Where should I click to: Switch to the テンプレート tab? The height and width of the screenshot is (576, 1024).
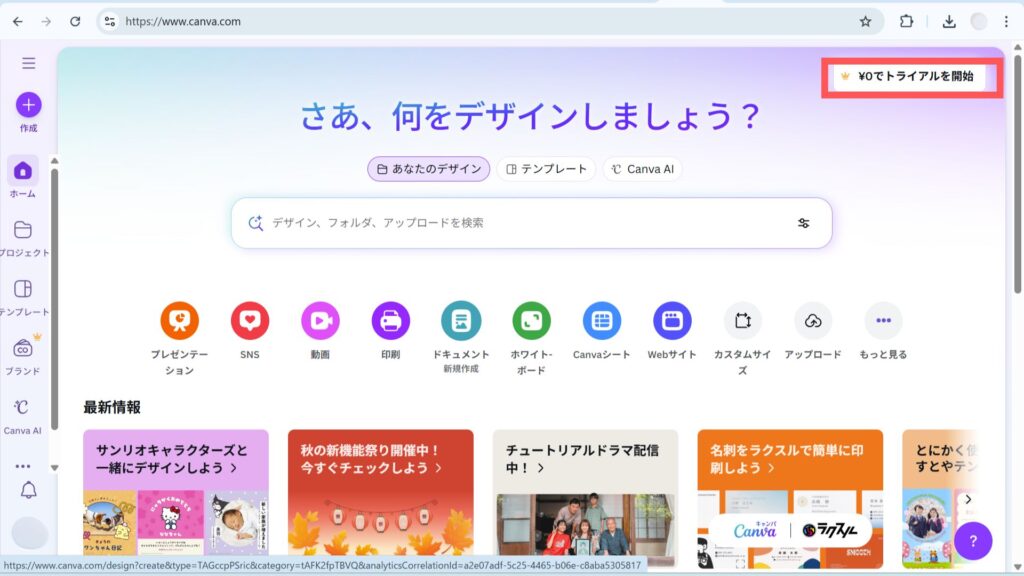coord(546,169)
